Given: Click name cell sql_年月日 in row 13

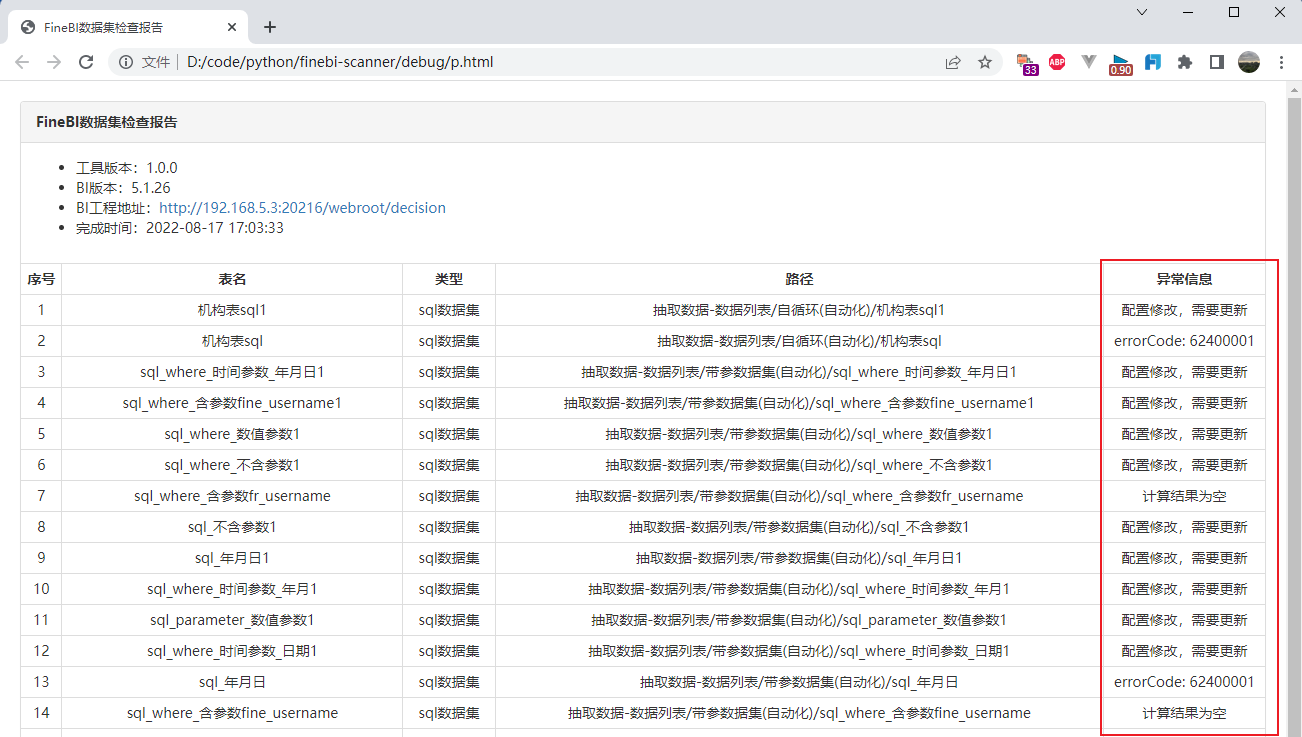Looking at the screenshot, I should click(x=232, y=682).
